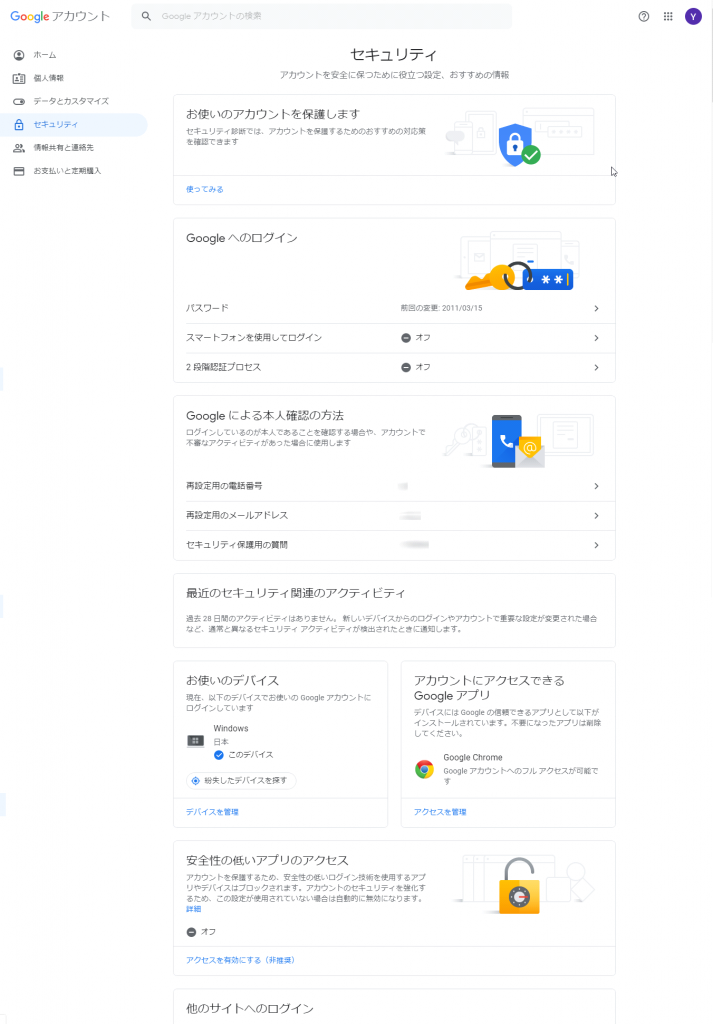Expand the 再設定用のメールアドレス chevron

click(x=596, y=516)
